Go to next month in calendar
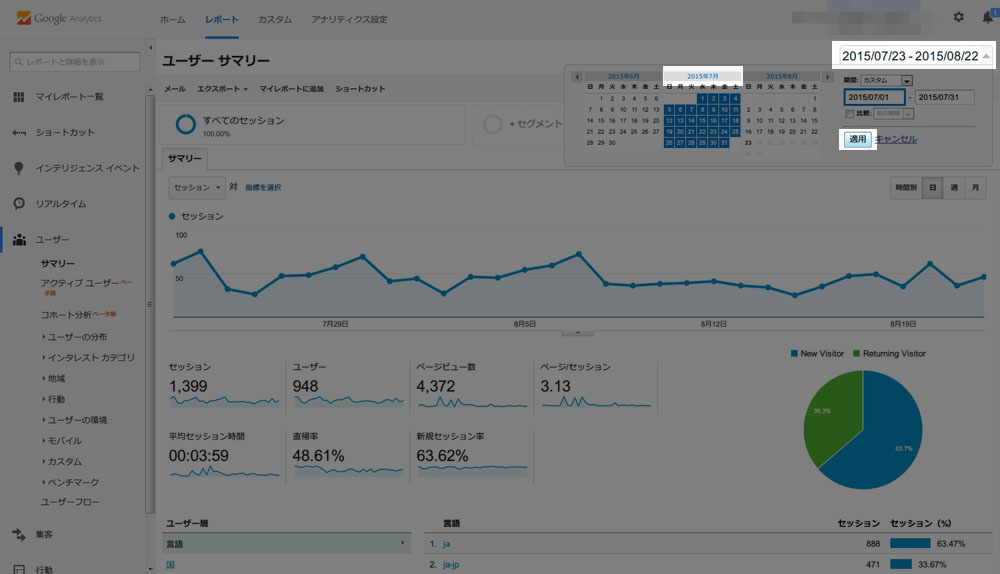 point(828,77)
